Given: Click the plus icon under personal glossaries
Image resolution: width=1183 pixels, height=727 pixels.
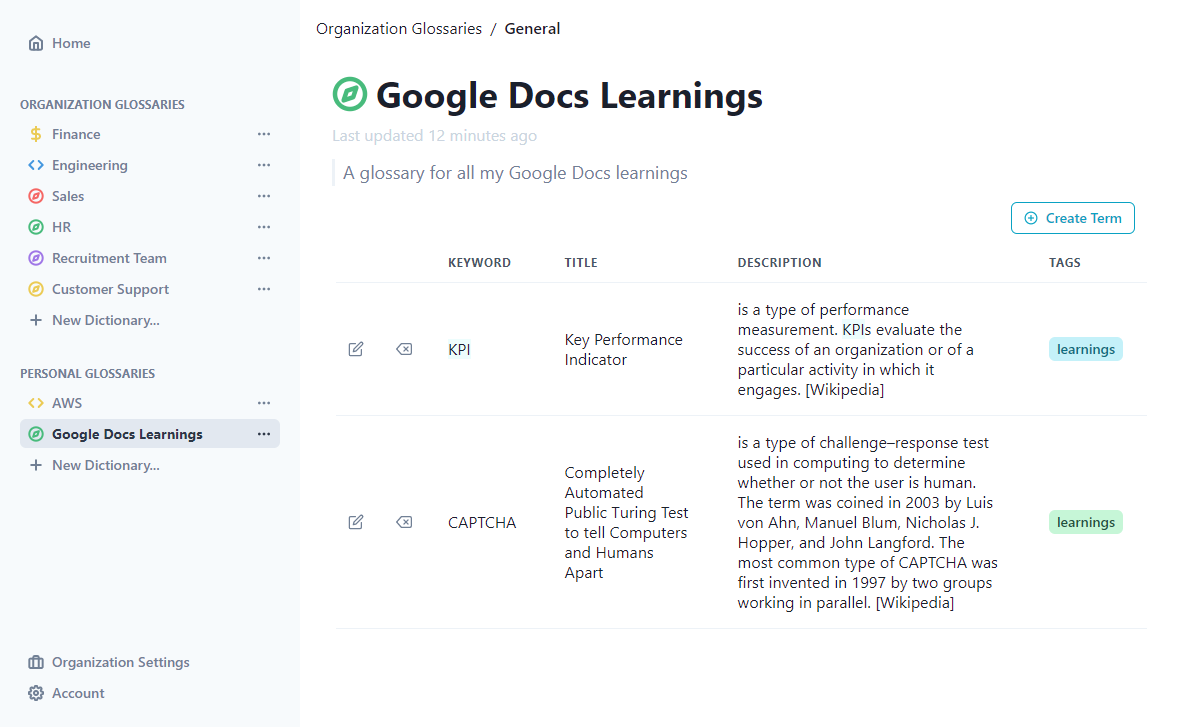Looking at the screenshot, I should click(x=35, y=465).
